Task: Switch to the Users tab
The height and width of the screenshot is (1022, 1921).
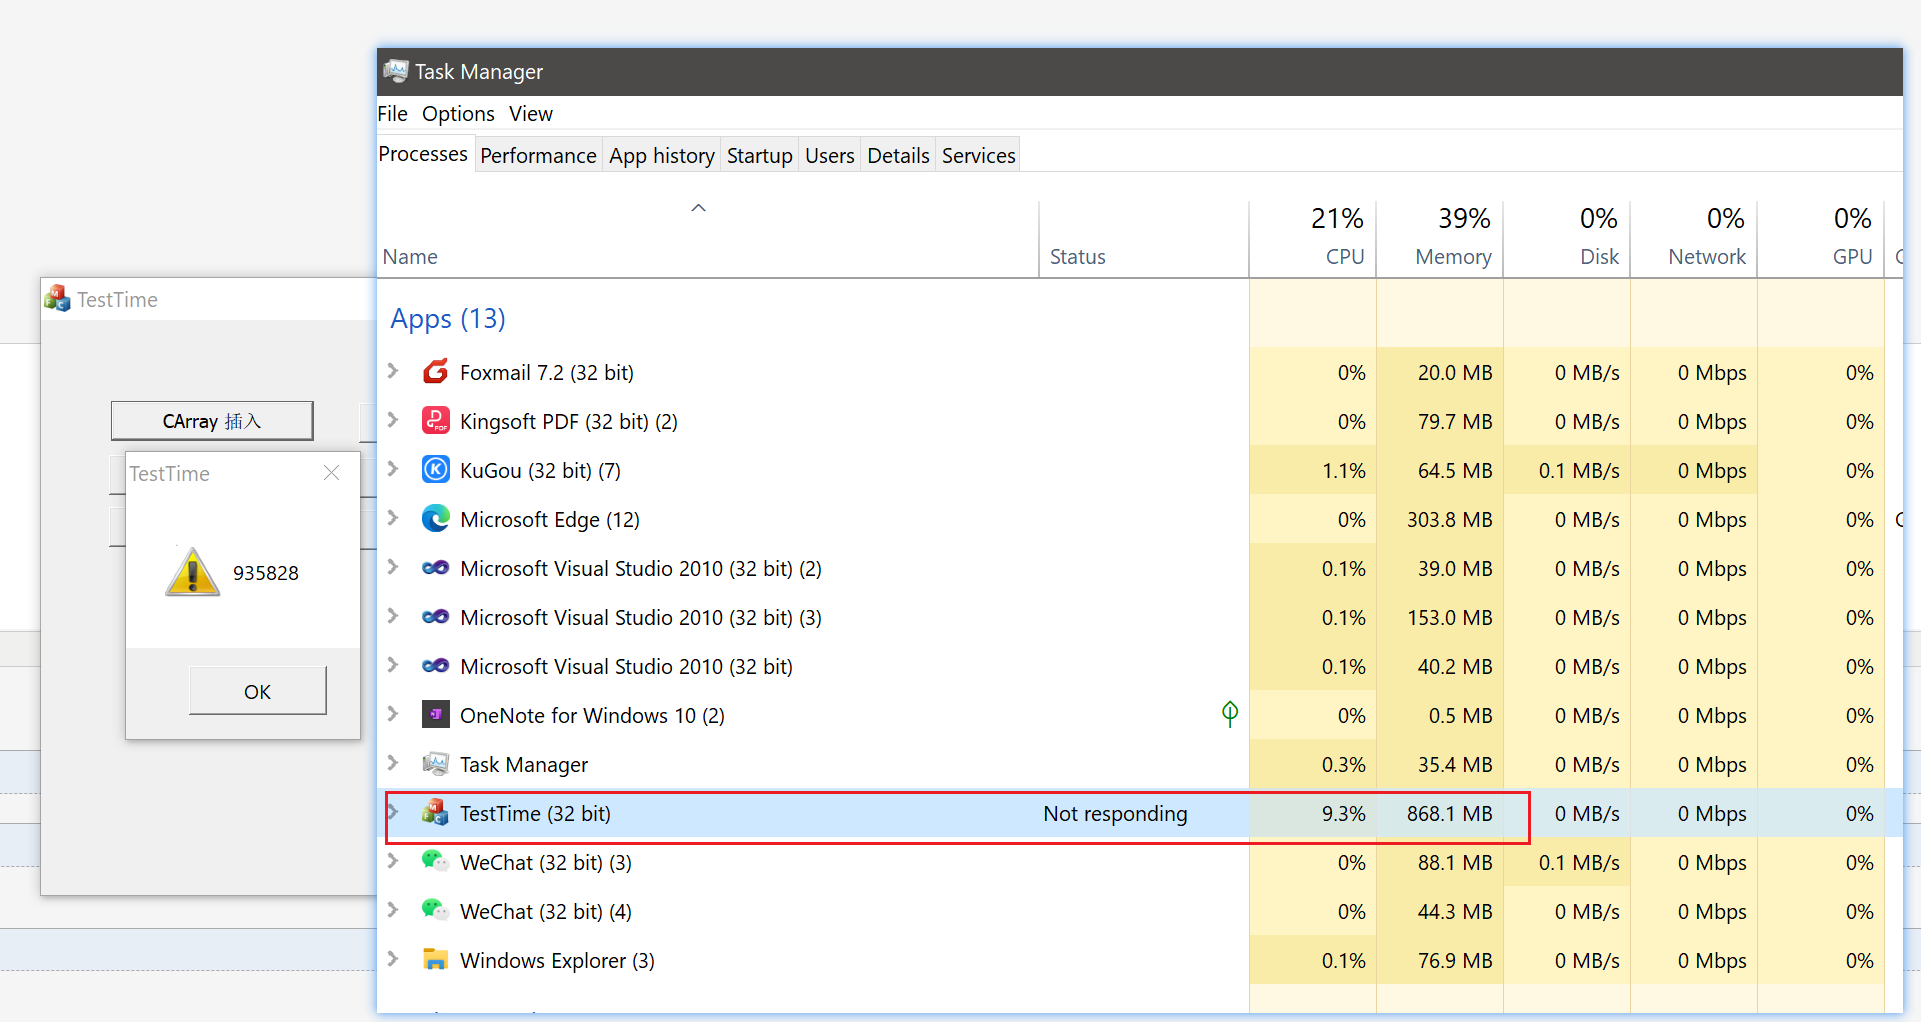Action: pos(830,156)
